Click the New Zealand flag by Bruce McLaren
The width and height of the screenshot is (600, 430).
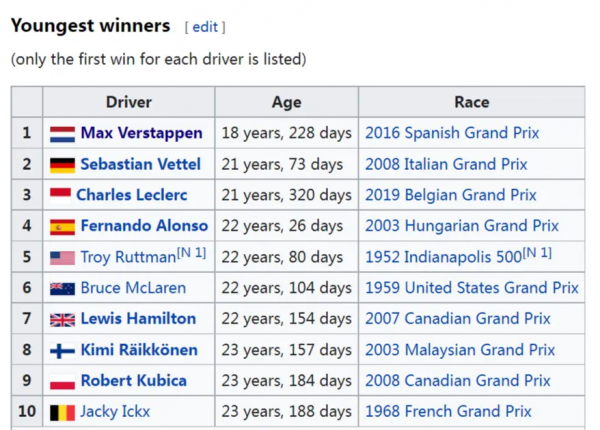point(62,288)
